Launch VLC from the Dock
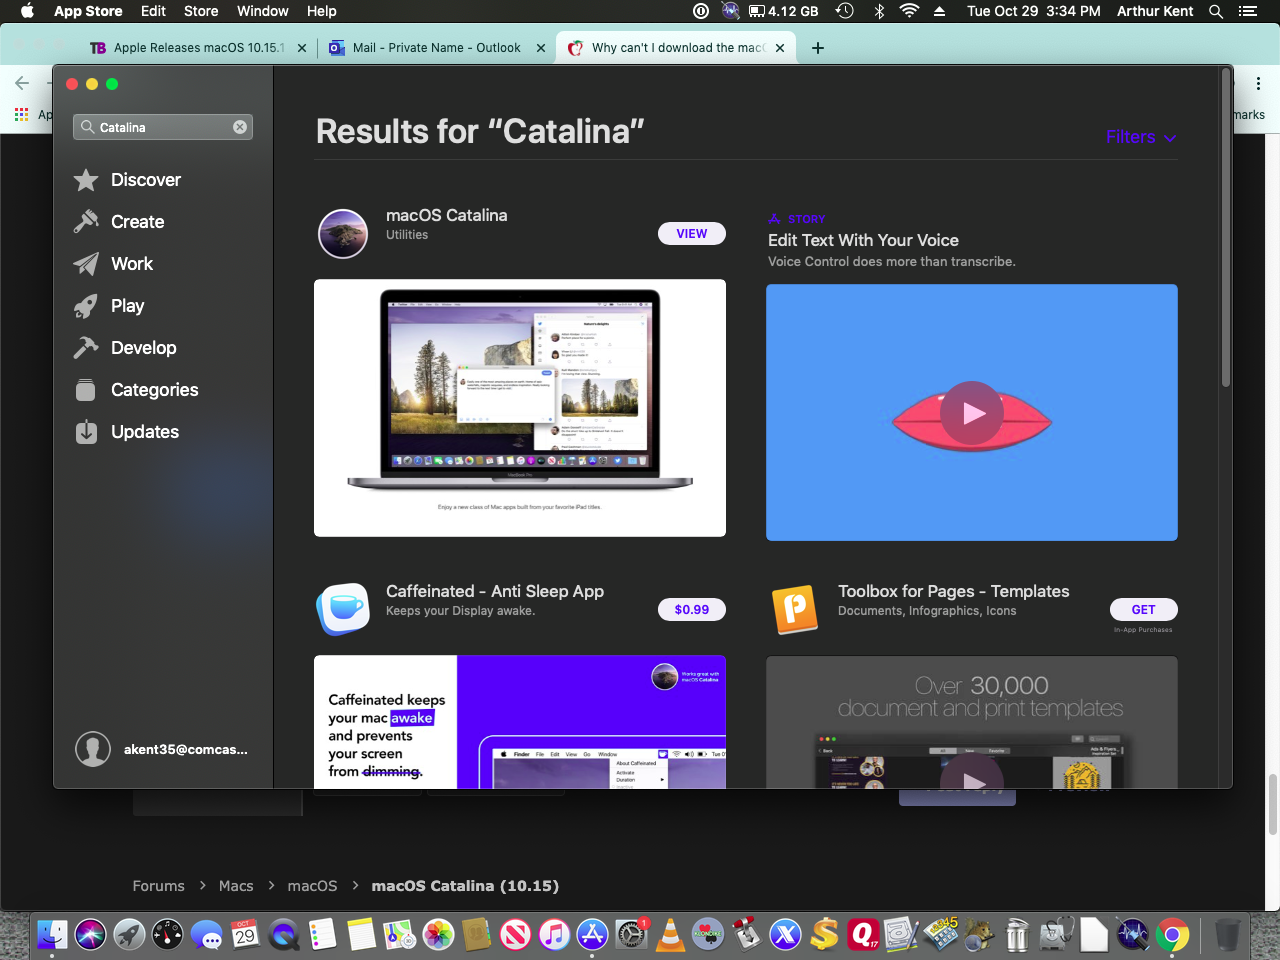1280x960 pixels. tap(670, 935)
